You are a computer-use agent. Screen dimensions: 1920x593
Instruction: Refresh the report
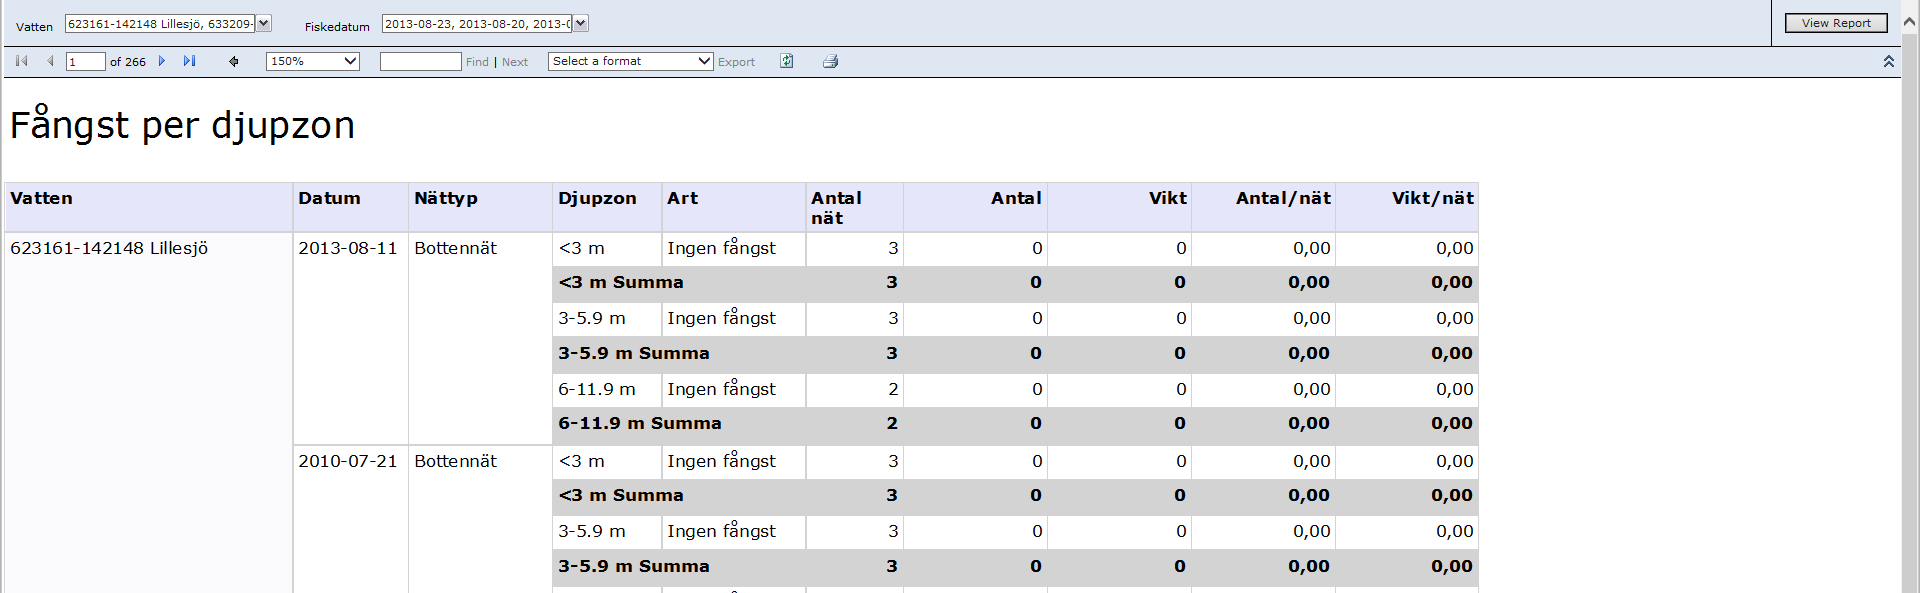[x=787, y=61]
